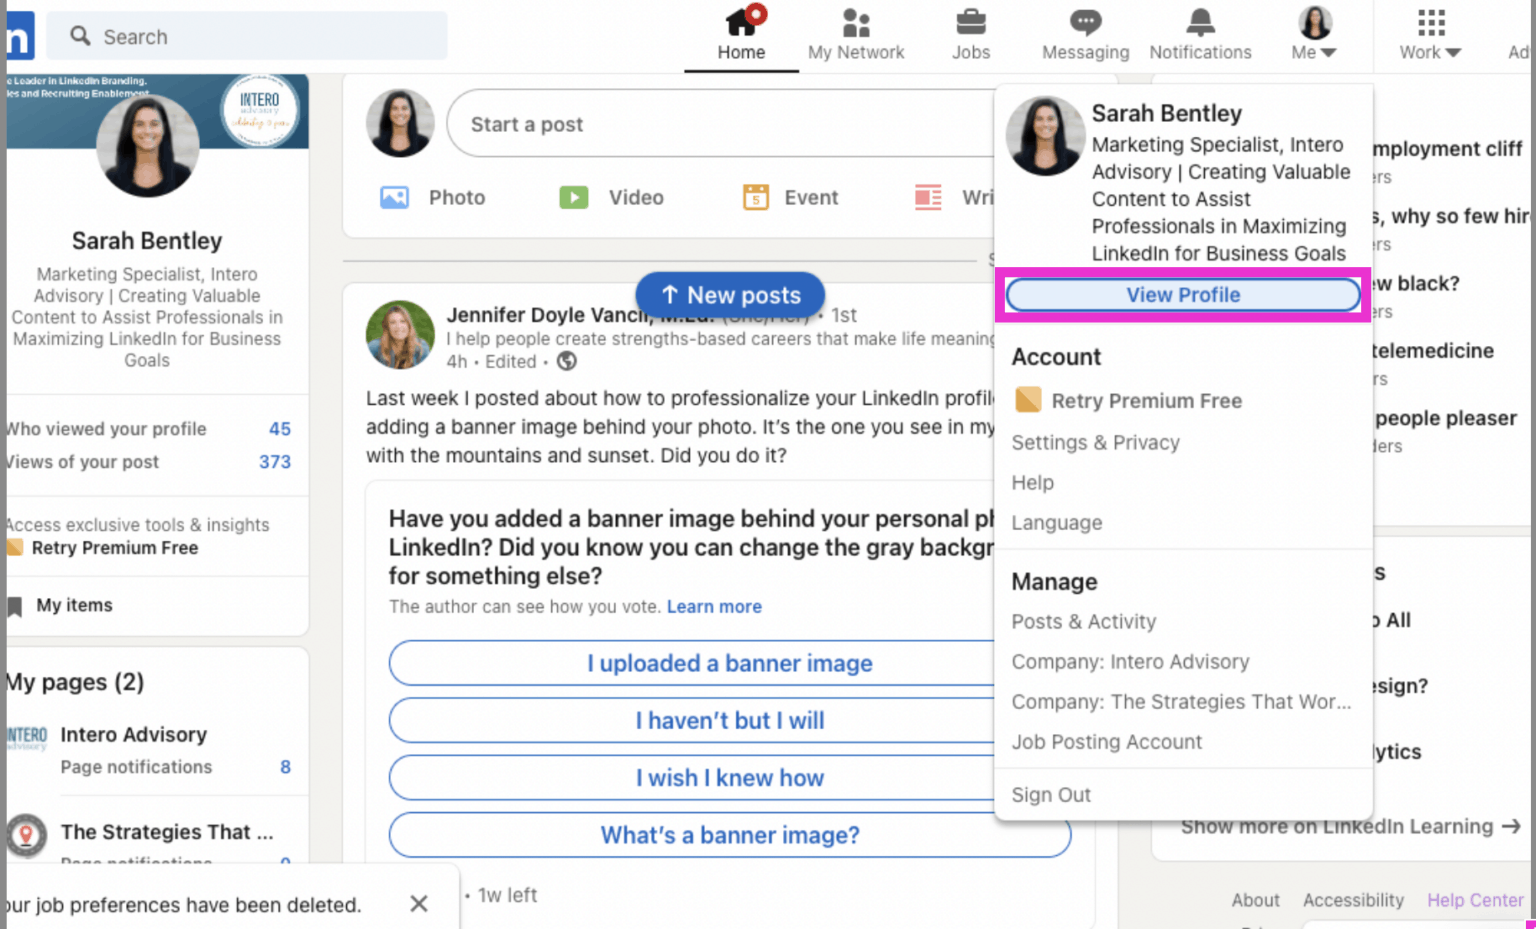Expand 'Show more on LinkedIn Learning'
Screen dimensions: 1536x929
(x=1343, y=826)
